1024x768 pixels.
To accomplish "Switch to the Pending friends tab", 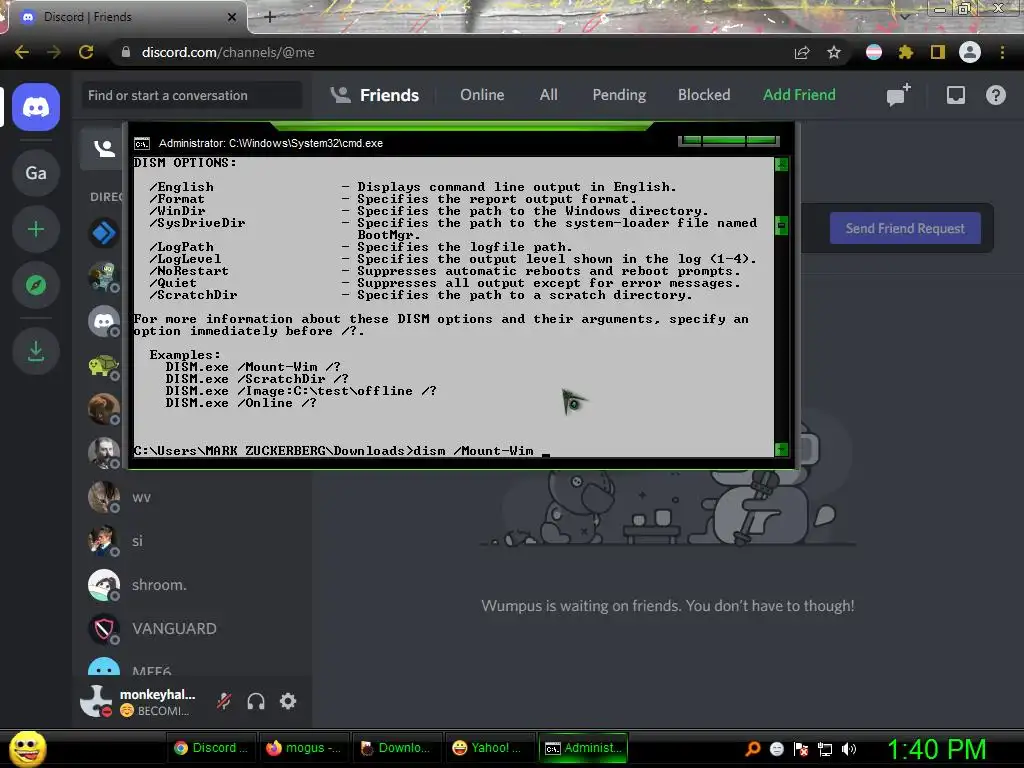I will [619, 95].
